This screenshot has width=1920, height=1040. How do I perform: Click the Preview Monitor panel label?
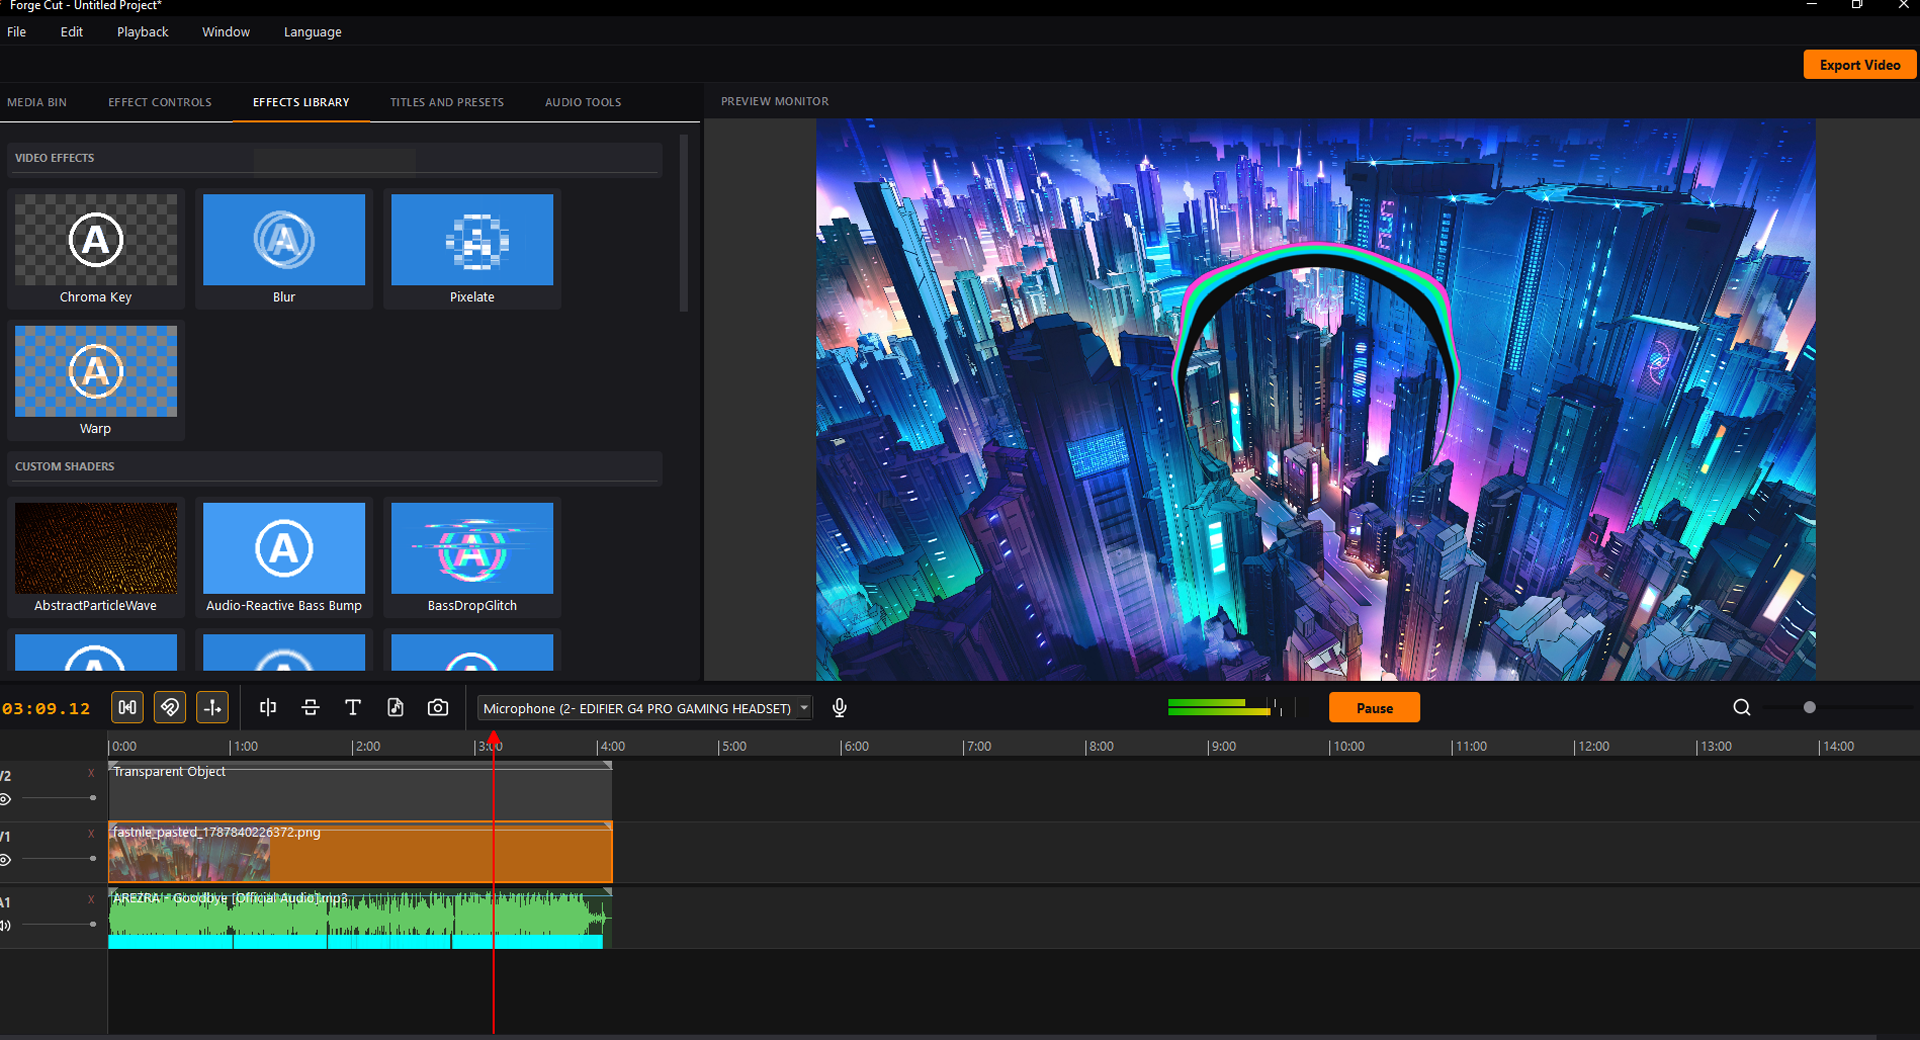[775, 101]
